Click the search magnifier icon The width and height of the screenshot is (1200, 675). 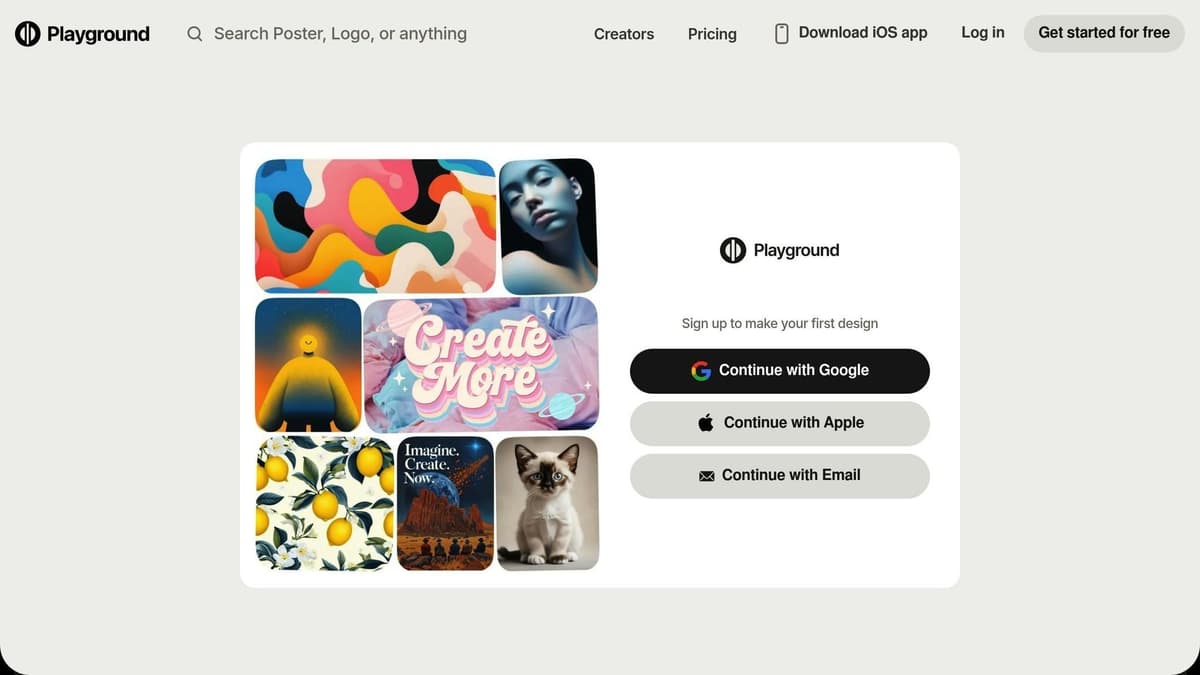point(195,34)
